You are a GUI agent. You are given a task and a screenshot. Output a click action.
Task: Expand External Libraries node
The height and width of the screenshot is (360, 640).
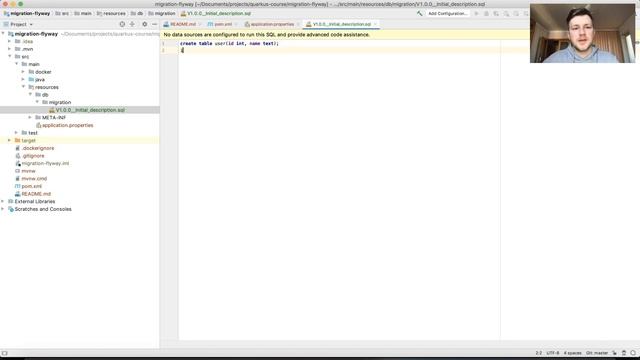pos(3,201)
